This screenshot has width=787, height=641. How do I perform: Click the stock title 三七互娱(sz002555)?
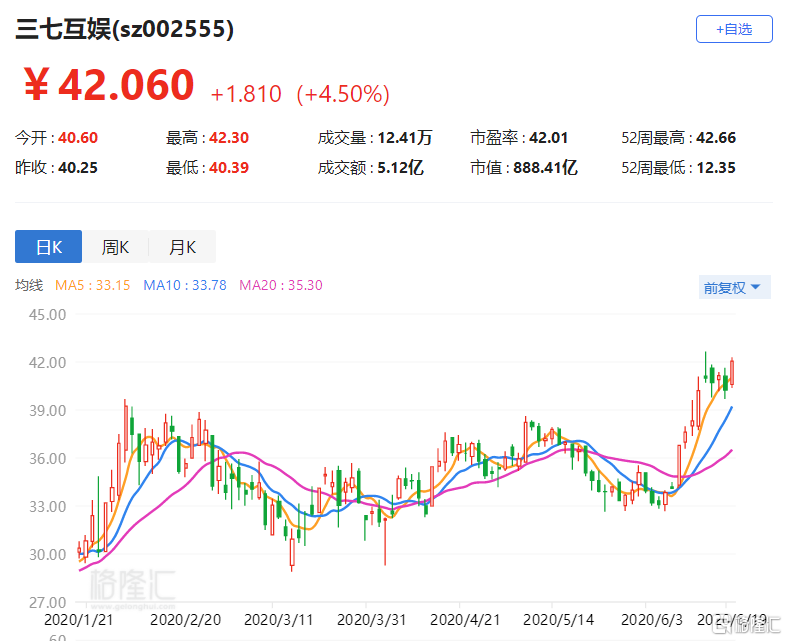point(124,29)
